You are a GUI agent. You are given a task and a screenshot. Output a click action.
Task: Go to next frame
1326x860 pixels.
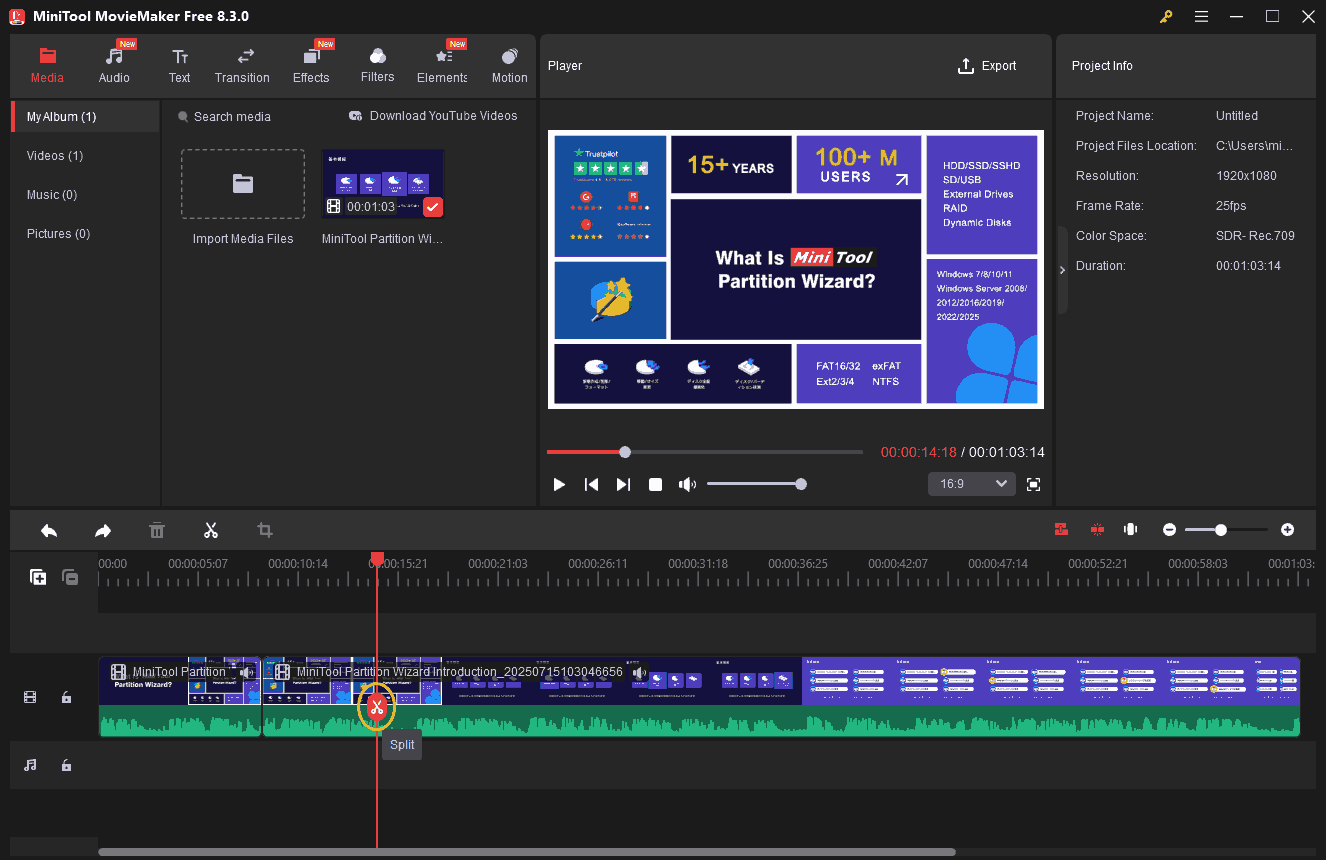pyautogui.click(x=623, y=484)
